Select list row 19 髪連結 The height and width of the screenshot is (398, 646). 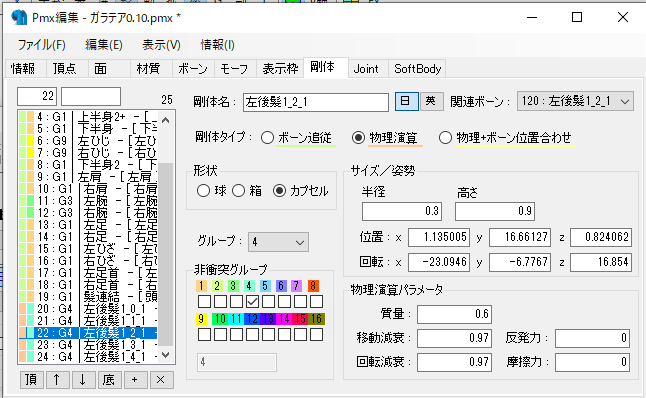tap(88, 297)
